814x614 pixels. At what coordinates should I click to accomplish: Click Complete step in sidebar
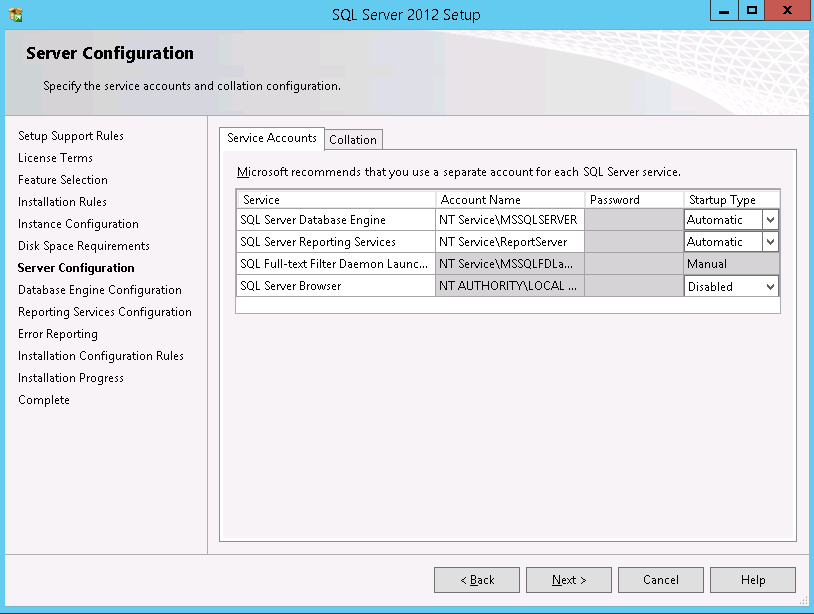pos(44,400)
